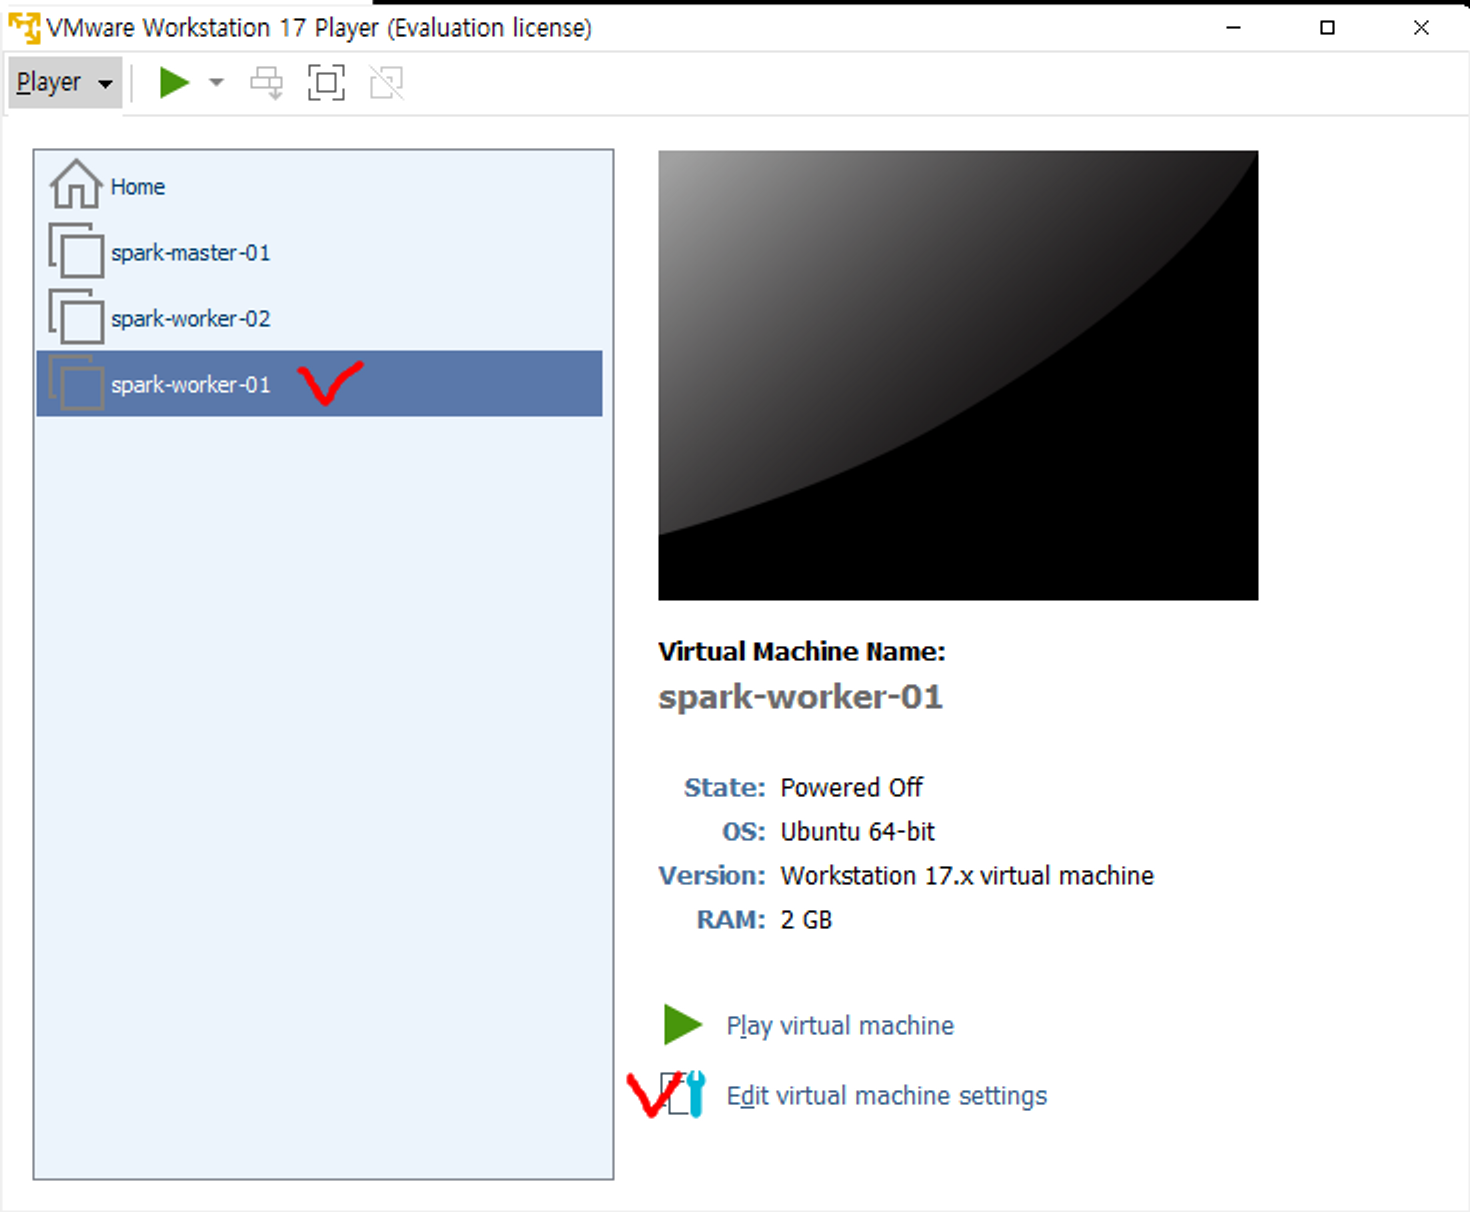The width and height of the screenshot is (1470, 1212).
Task: Click the Ubuntu 64-bit OS value
Action: (858, 832)
